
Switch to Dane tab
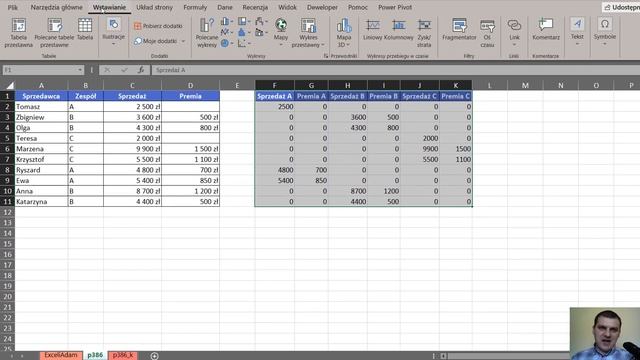pos(224,7)
